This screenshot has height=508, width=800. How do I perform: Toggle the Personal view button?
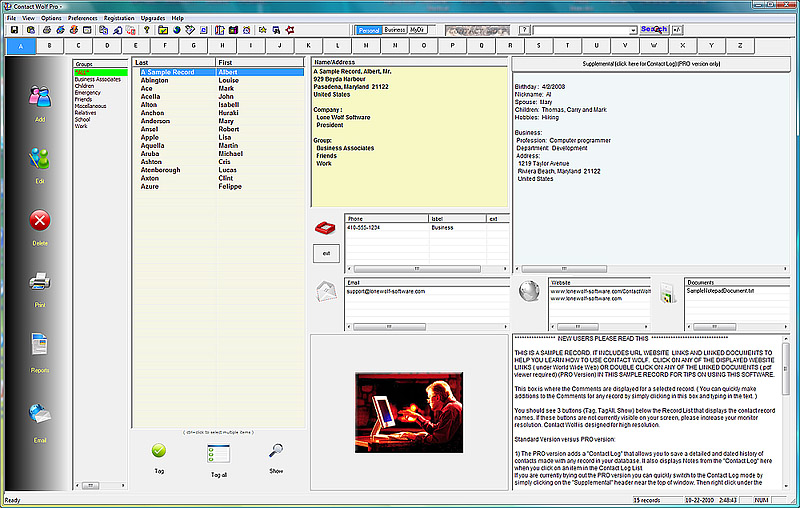tap(368, 30)
